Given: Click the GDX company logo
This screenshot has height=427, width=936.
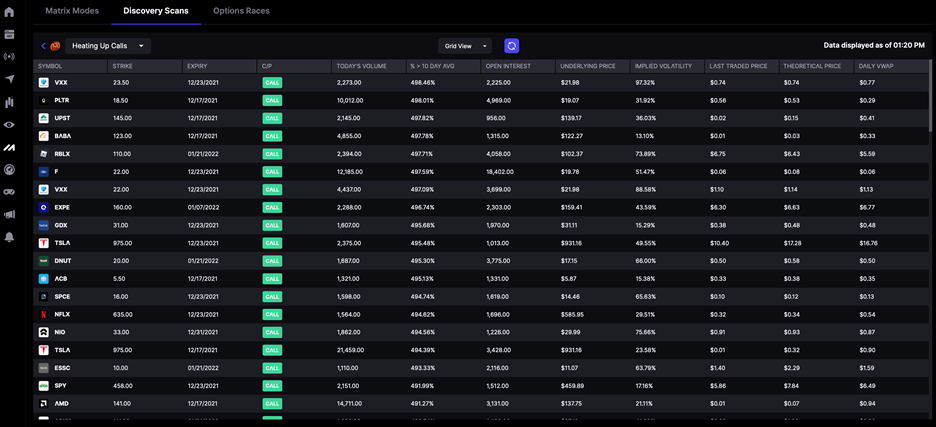Looking at the screenshot, I should pos(44,225).
